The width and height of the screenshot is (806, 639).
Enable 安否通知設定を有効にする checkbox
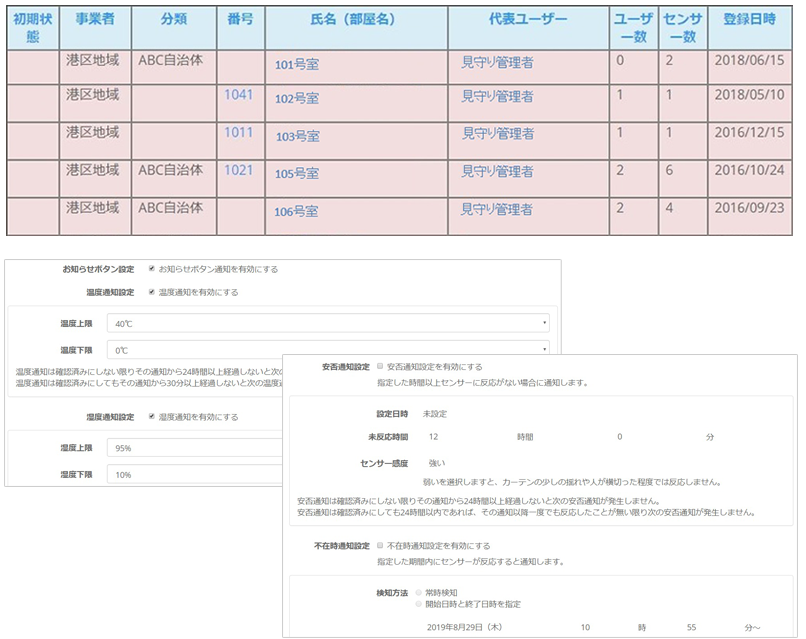coord(380,366)
